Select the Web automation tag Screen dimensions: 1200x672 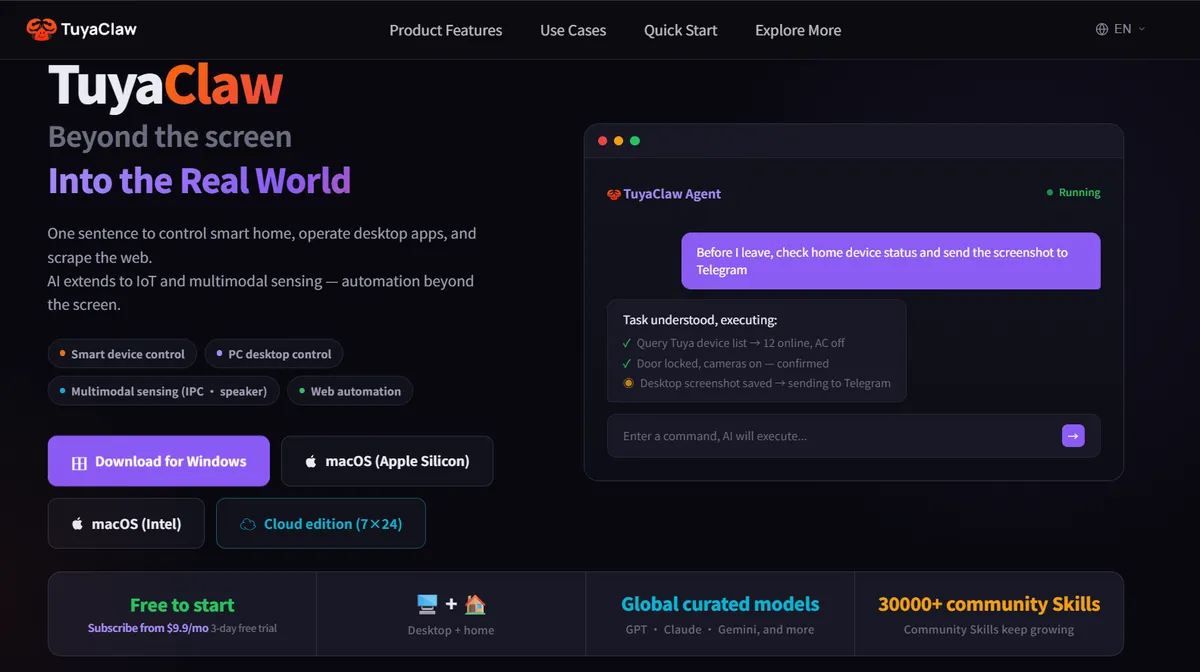tap(350, 391)
